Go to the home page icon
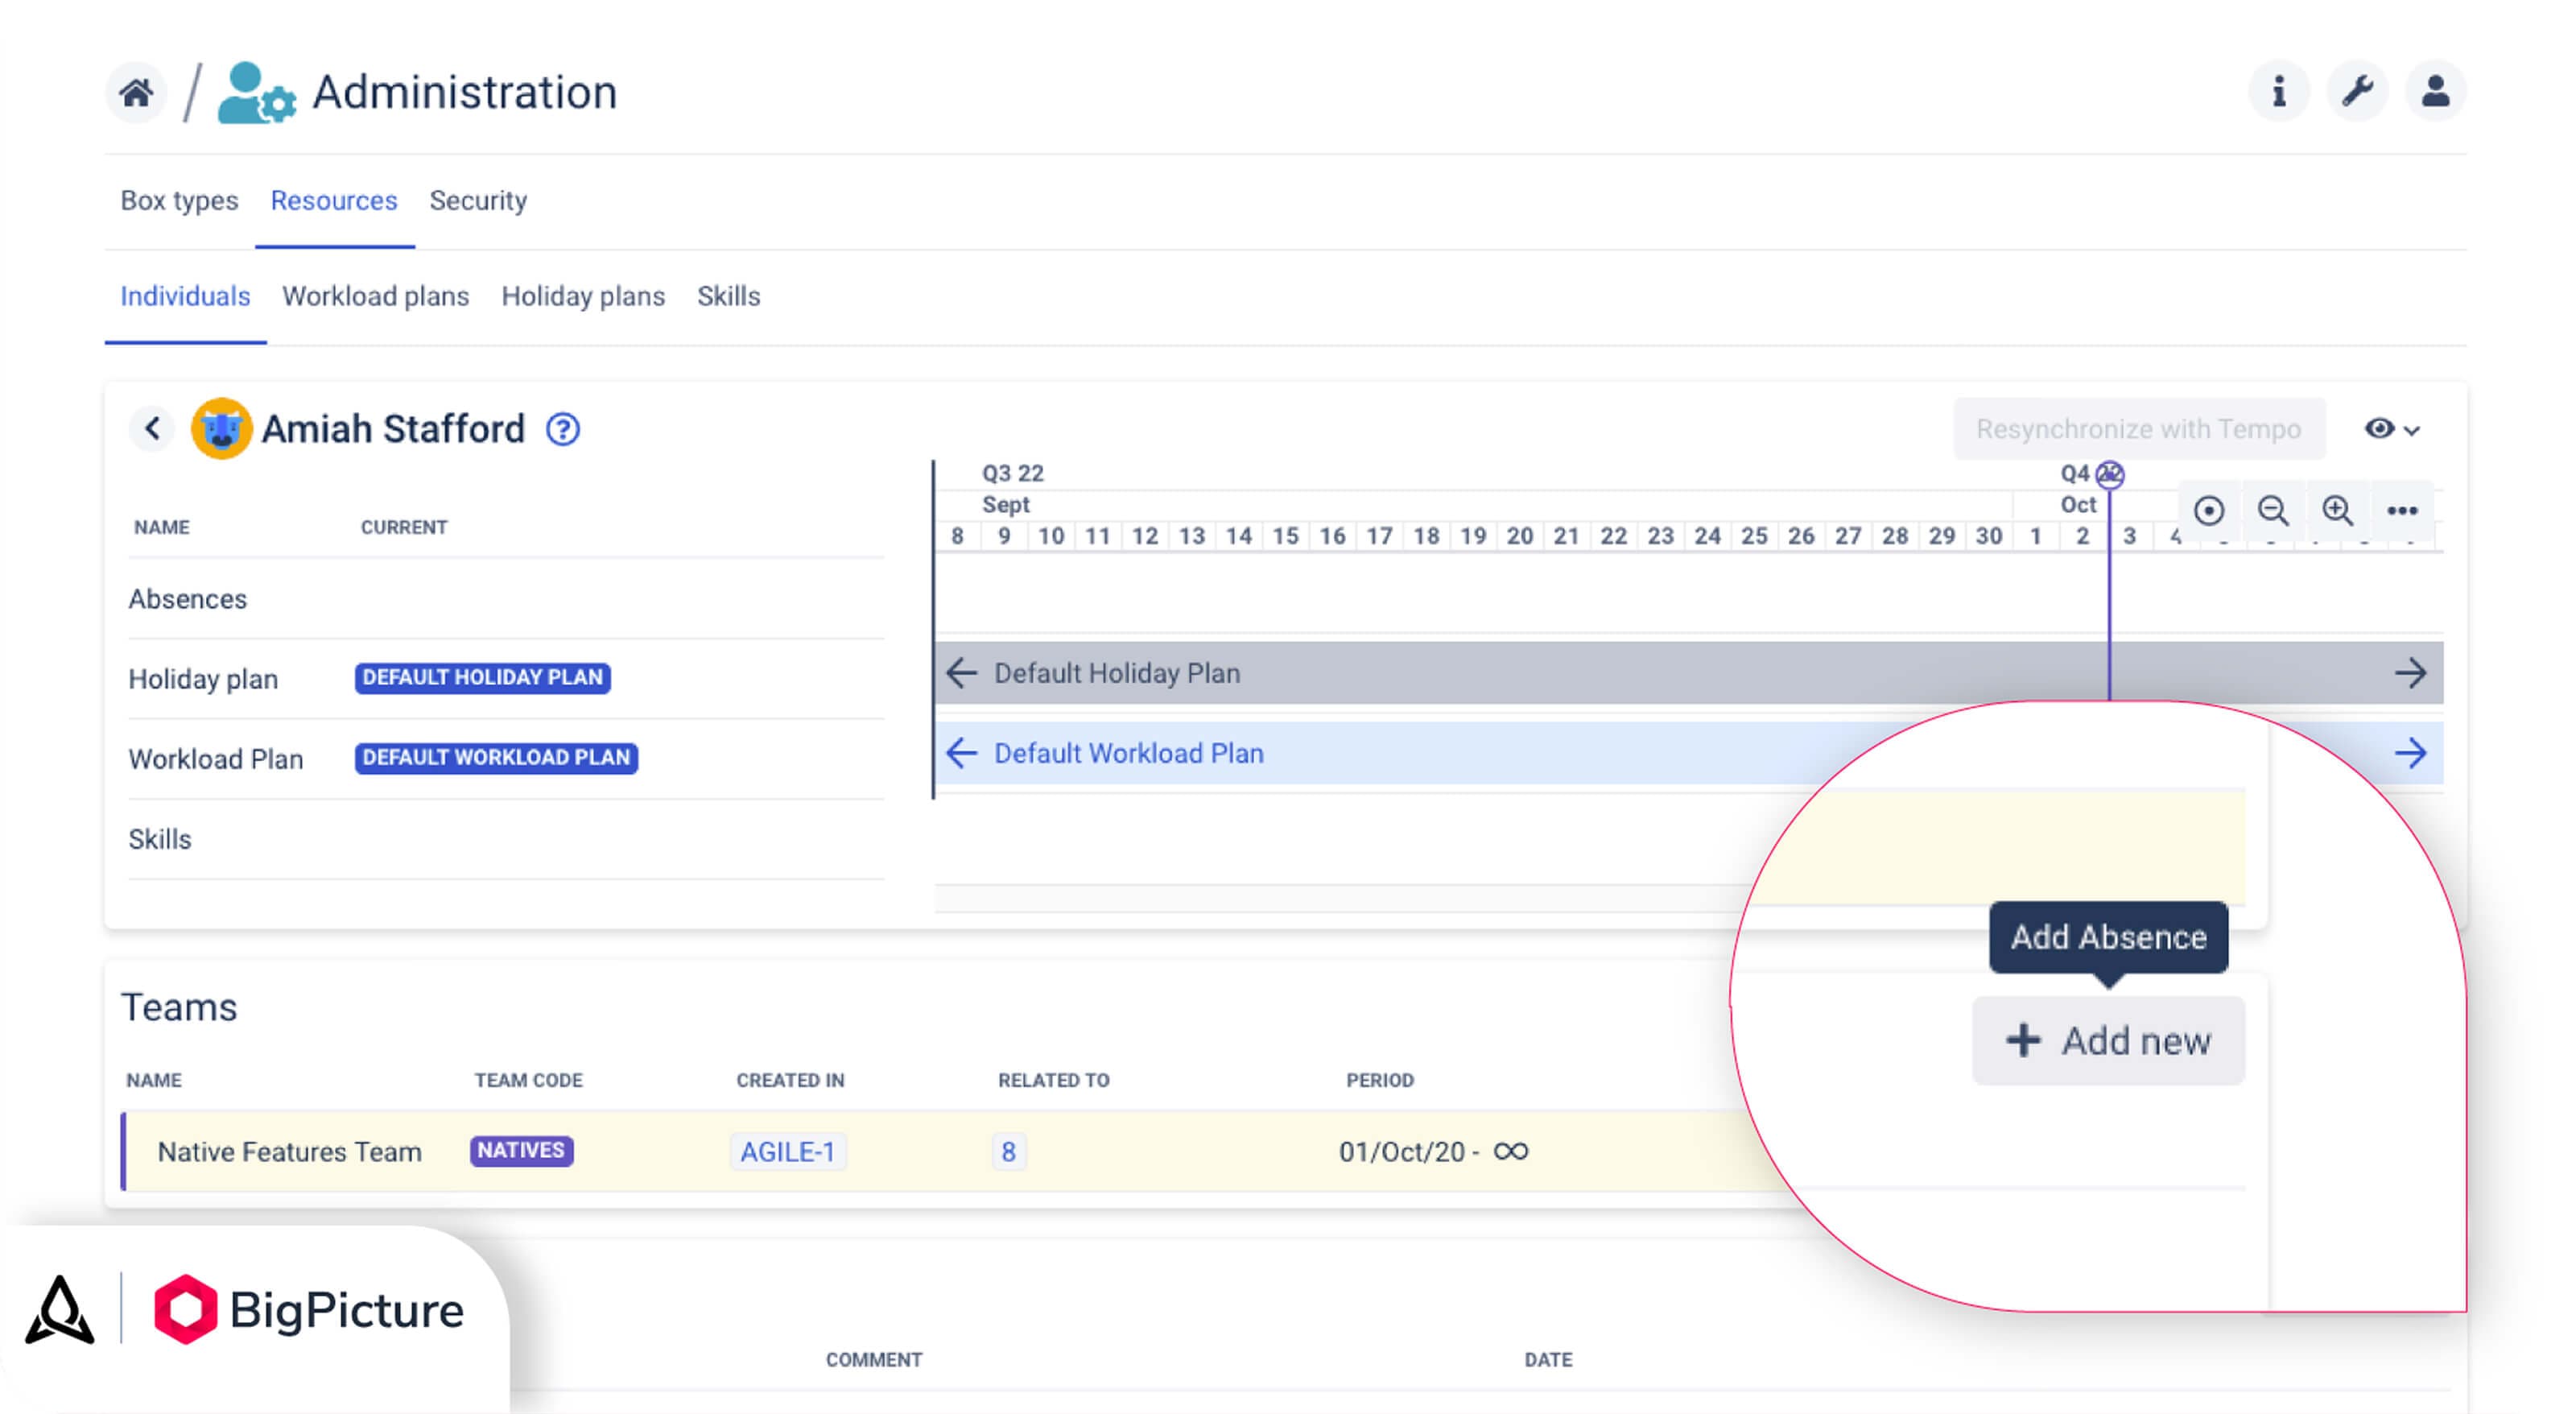The image size is (2576, 1414). [136, 93]
